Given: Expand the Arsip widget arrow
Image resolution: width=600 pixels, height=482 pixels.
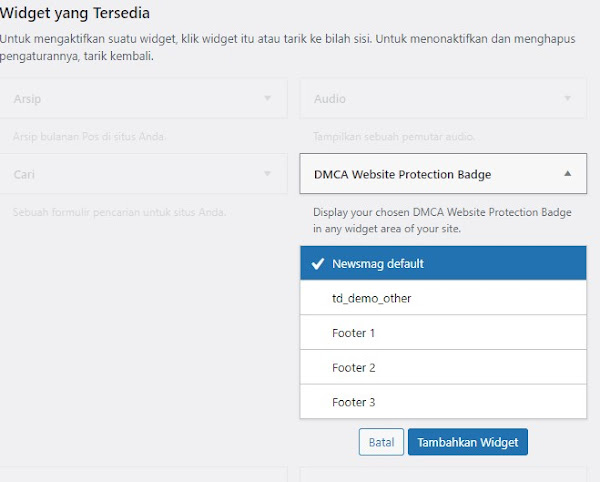Looking at the screenshot, I should tap(267, 98).
